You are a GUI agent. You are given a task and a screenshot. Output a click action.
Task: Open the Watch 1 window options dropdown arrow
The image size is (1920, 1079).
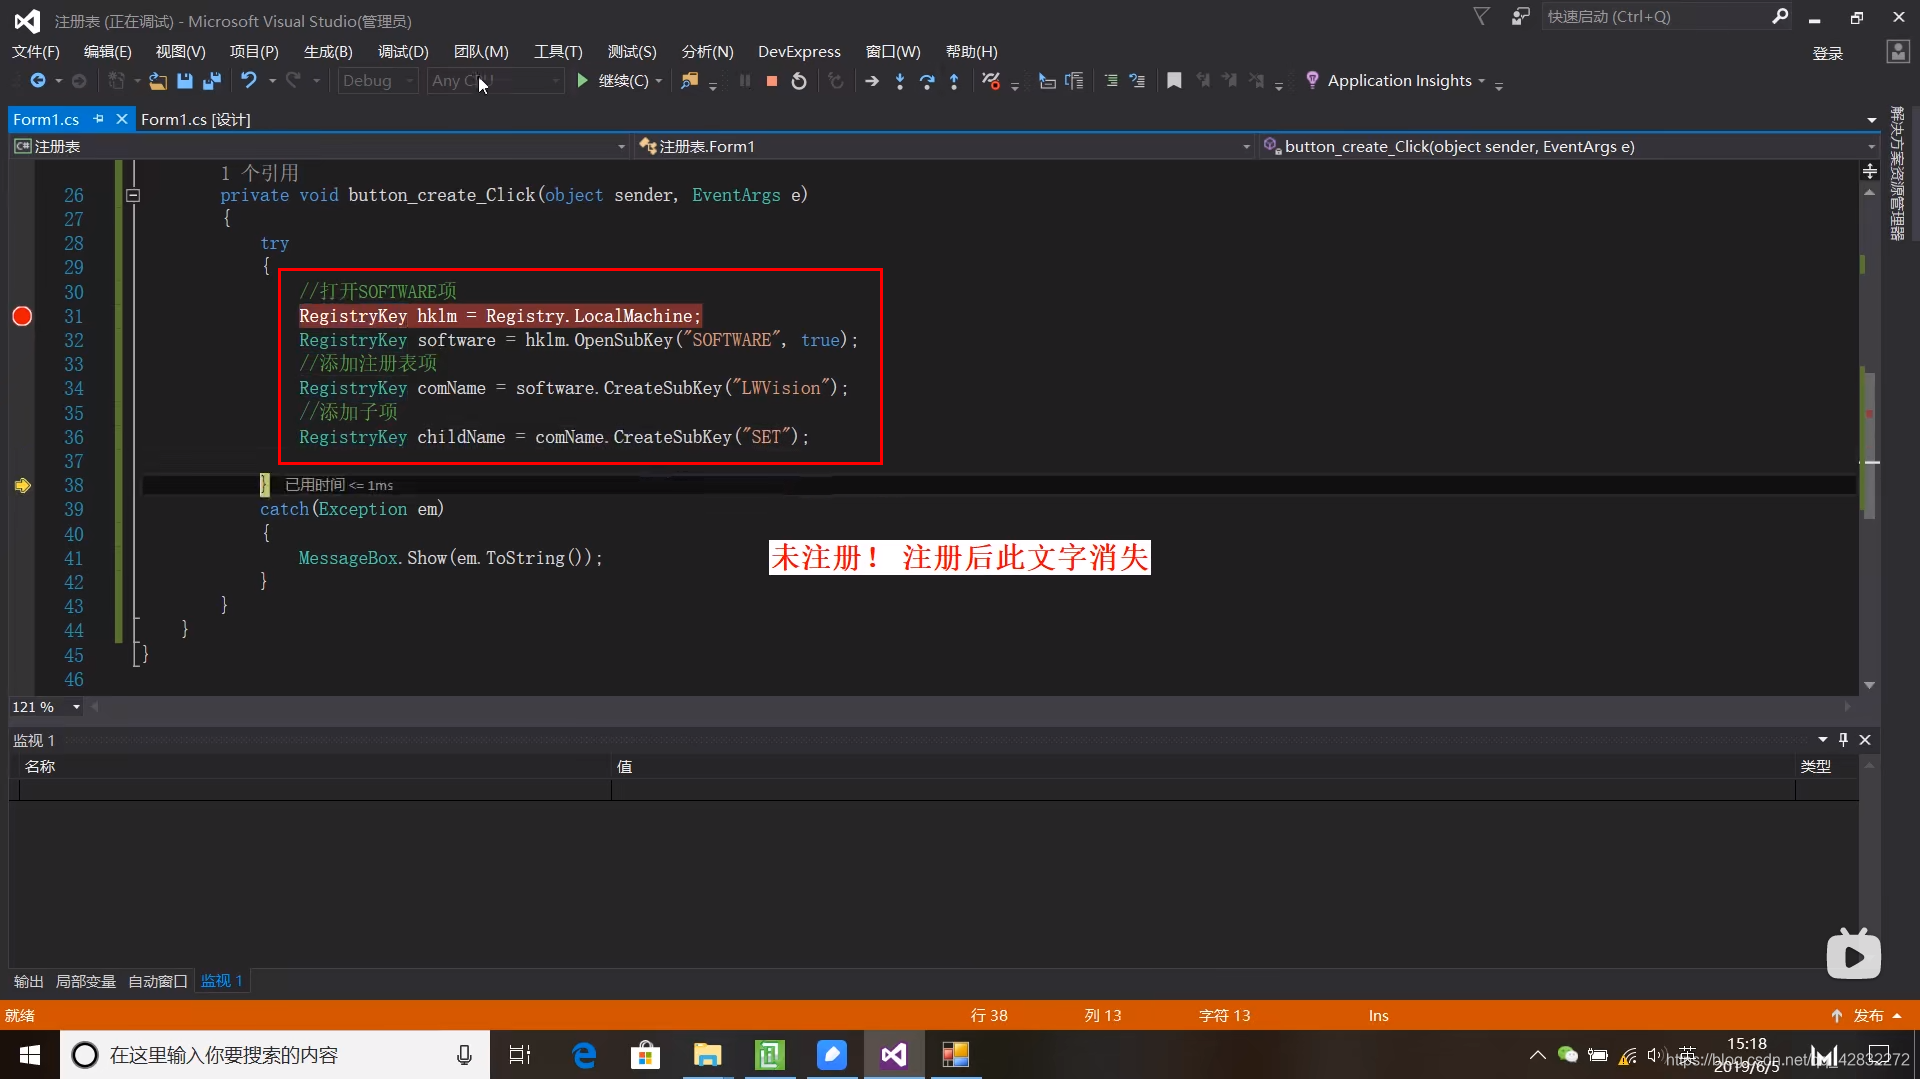coord(1822,740)
